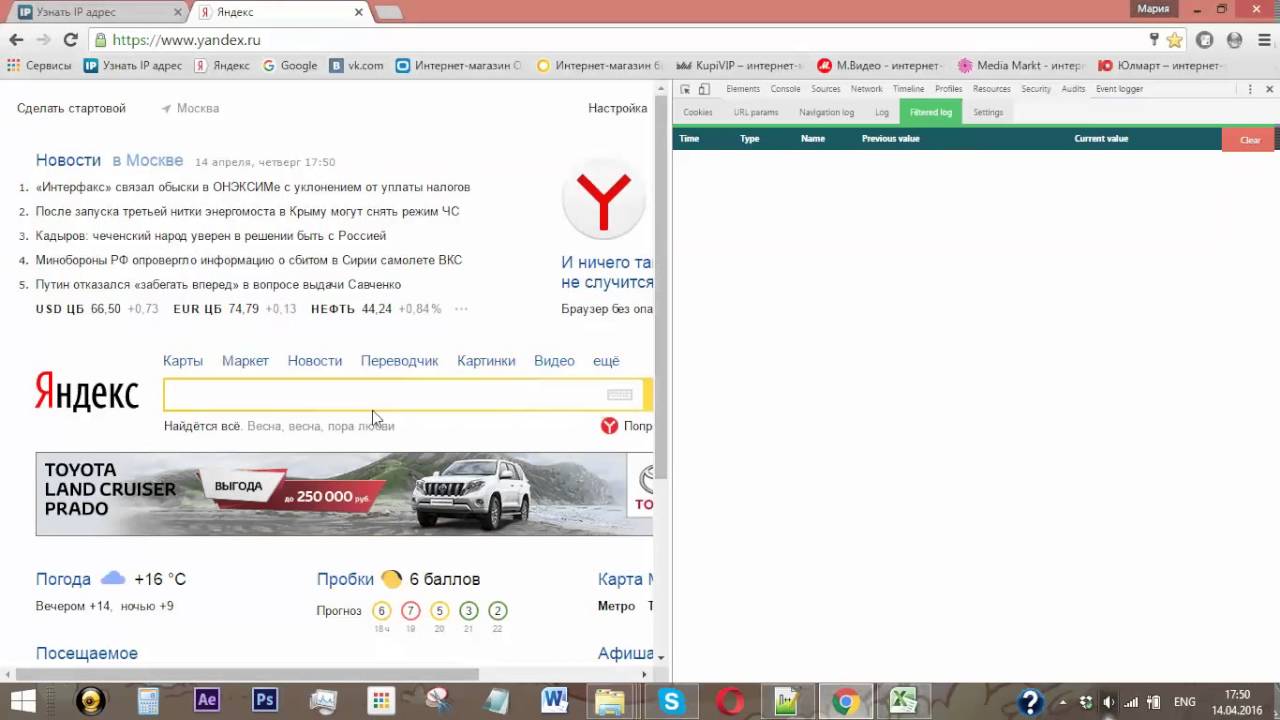Open Photoshop from the taskbar
This screenshot has height=720, width=1280.
pyautogui.click(x=265, y=700)
